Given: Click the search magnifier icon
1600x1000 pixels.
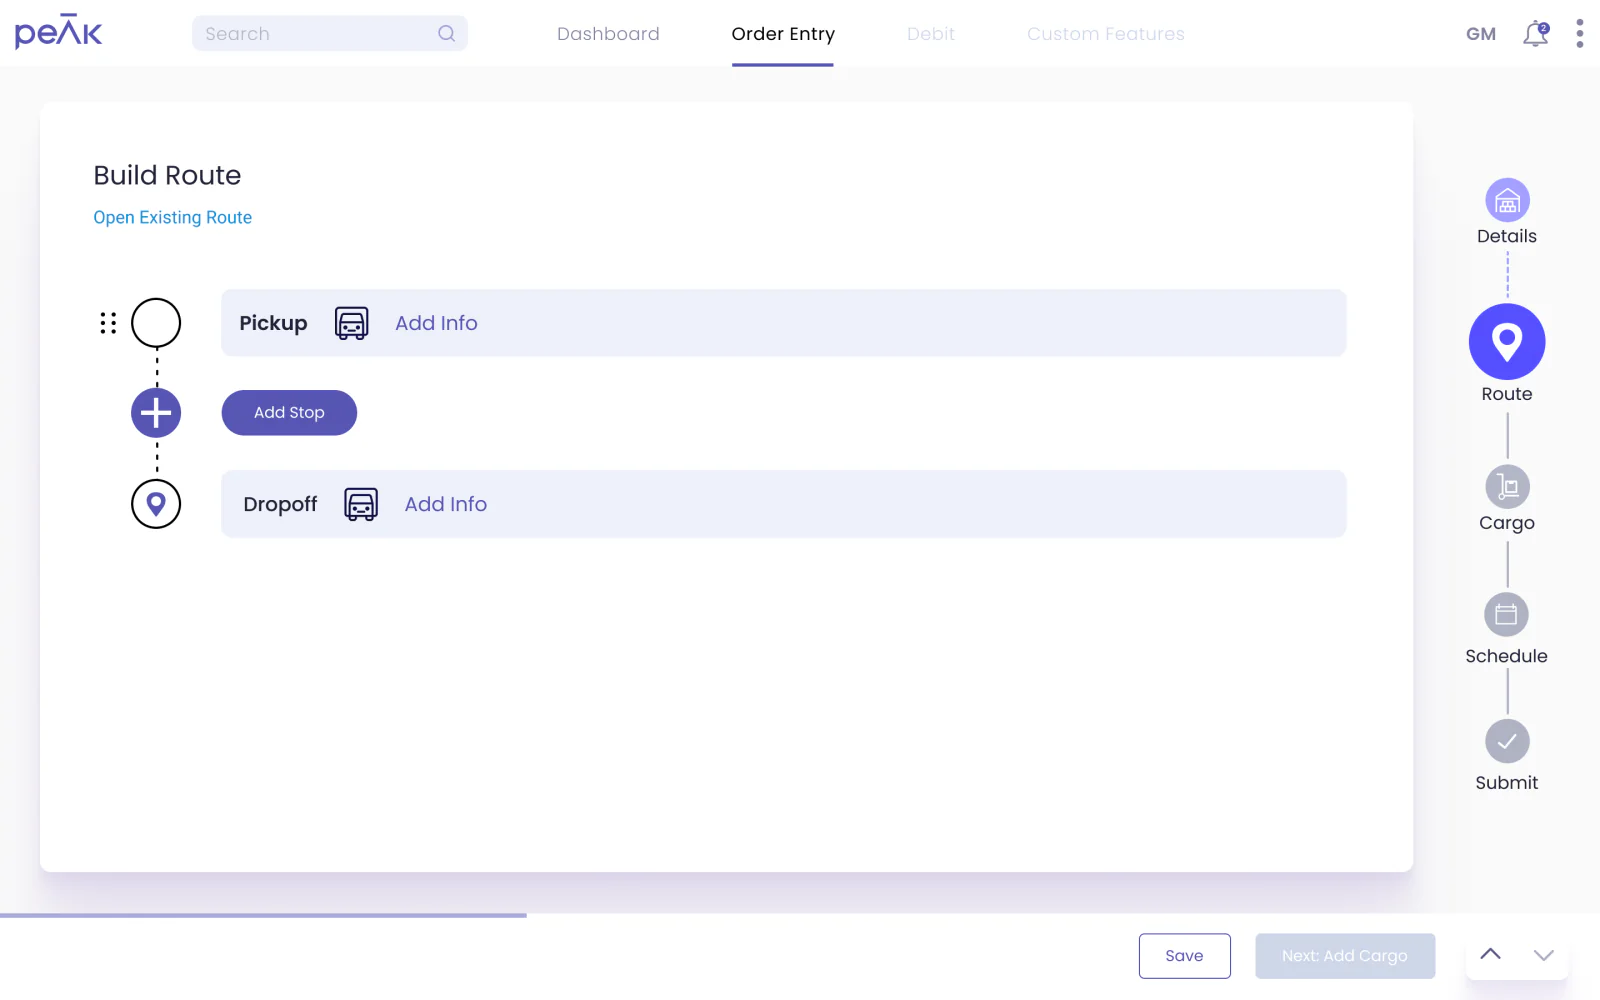Looking at the screenshot, I should click(446, 33).
